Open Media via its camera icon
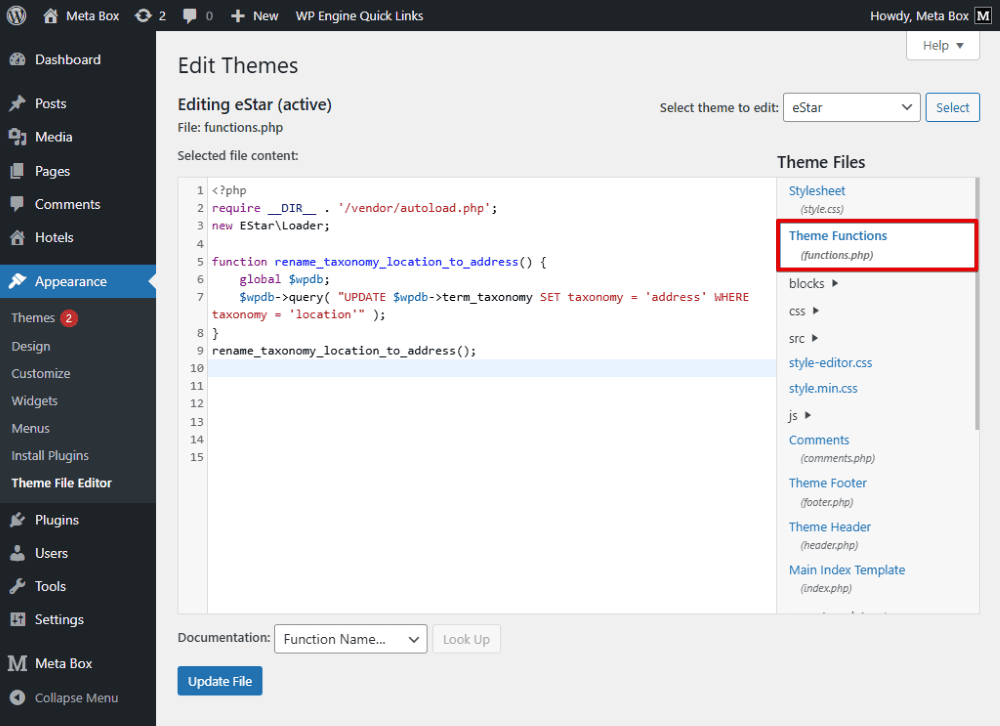 coord(19,136)
